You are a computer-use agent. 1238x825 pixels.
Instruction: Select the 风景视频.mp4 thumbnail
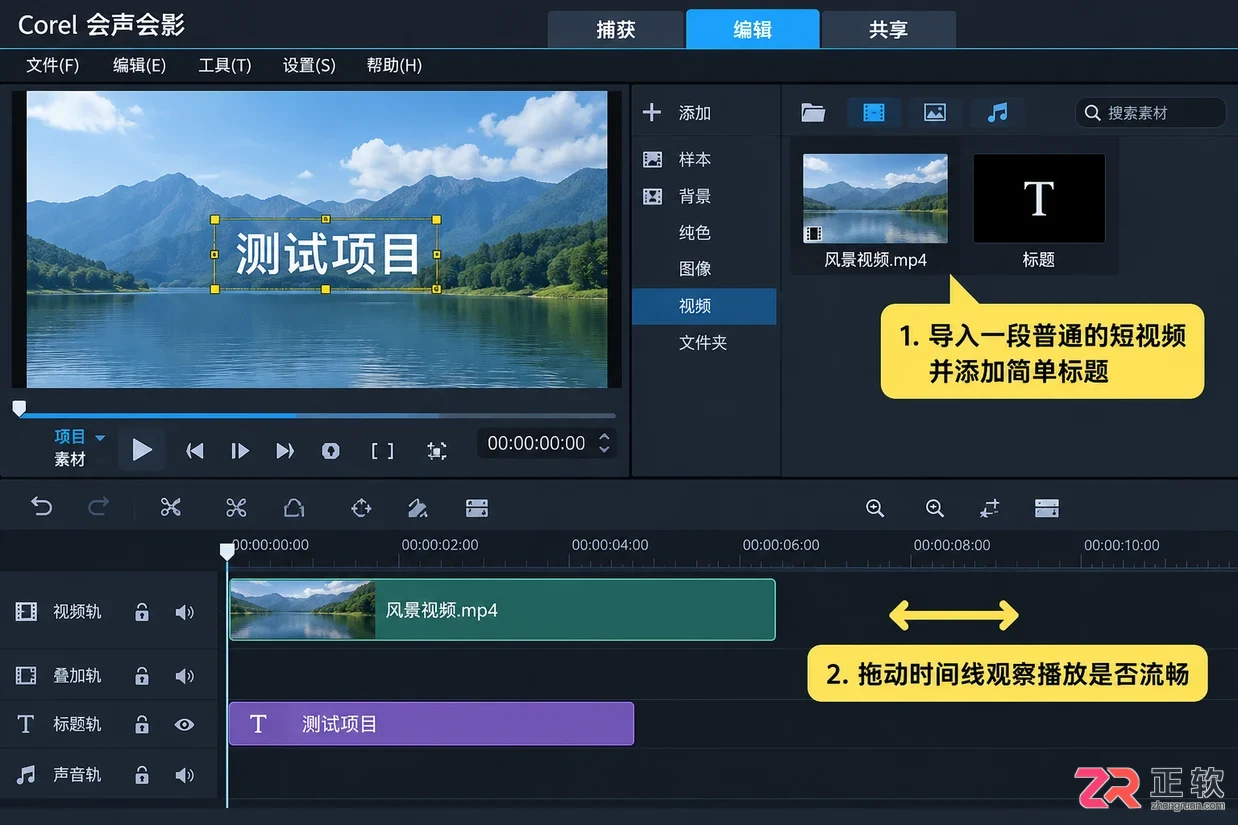click(875, 198)
